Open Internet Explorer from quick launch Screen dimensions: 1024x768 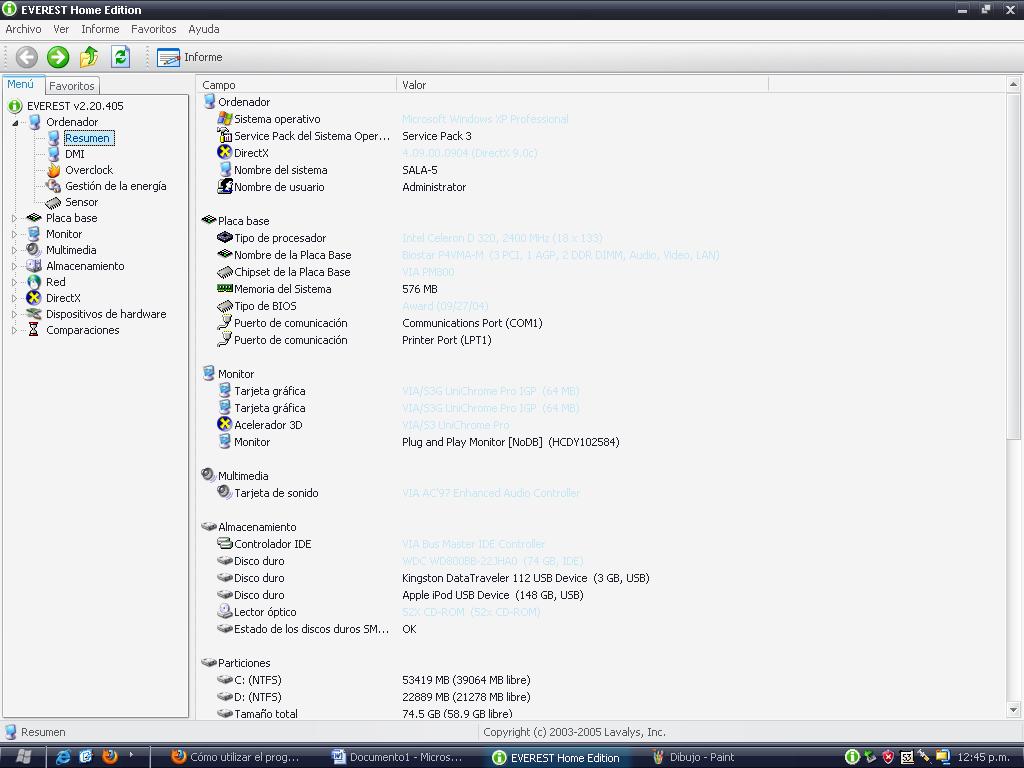63,757
